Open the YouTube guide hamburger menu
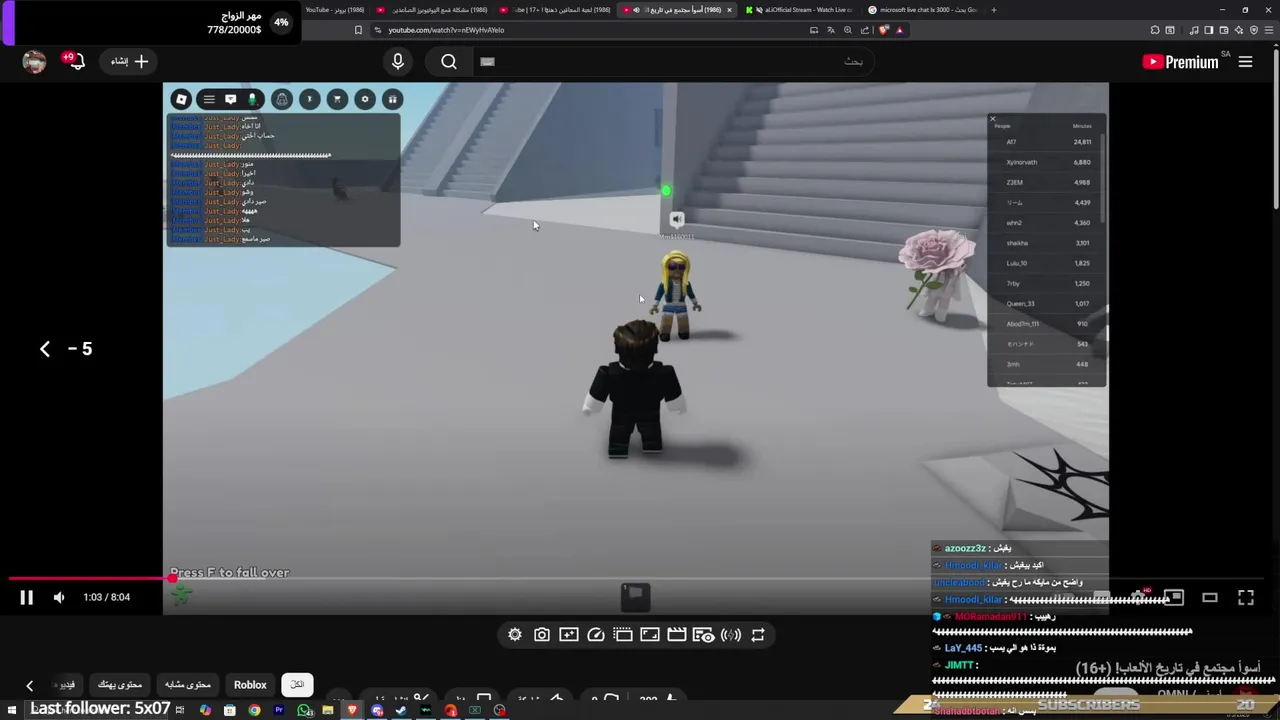 tap(1246, 62)
